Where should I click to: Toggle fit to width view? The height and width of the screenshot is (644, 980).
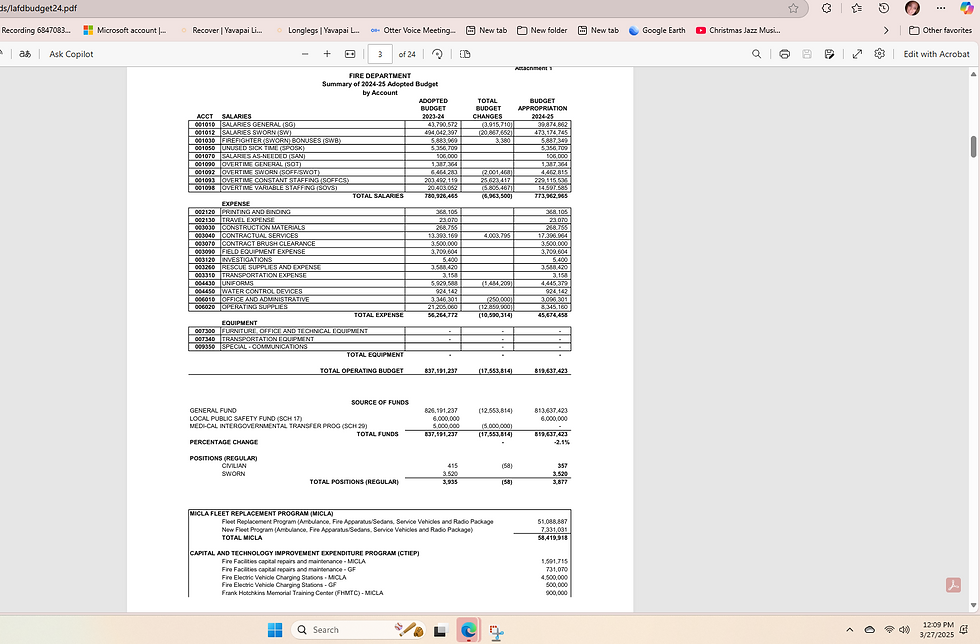click(x=350, y=54)
